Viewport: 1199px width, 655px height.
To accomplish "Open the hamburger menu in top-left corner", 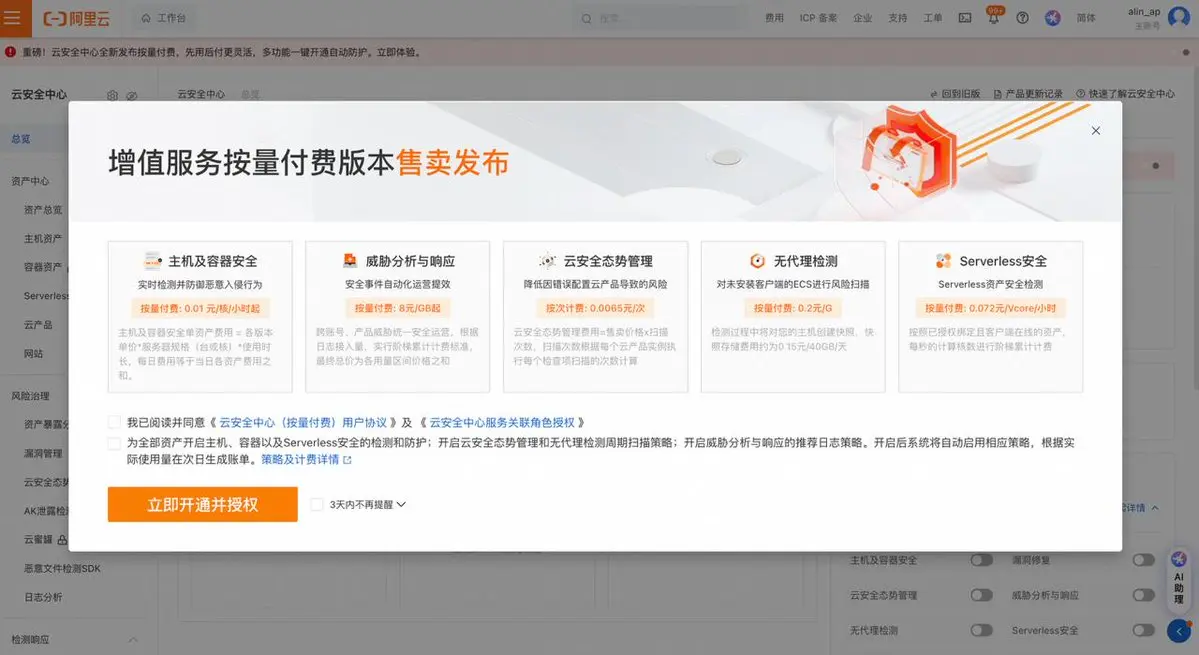I will [13, 18].
